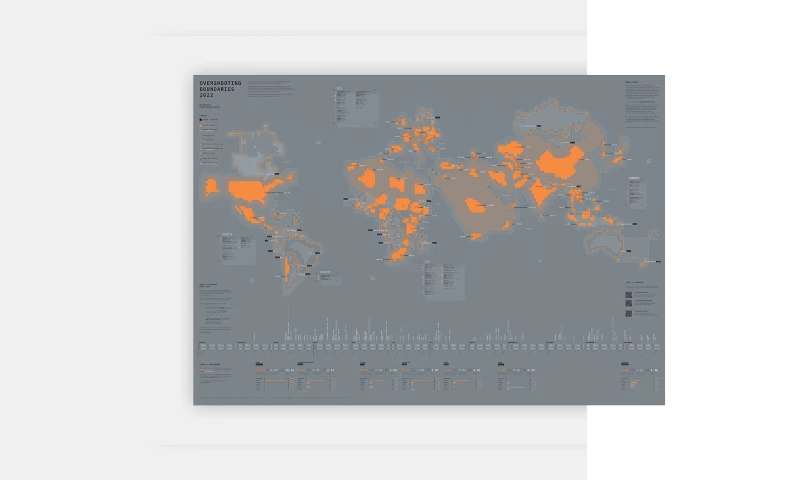800x480 pixels.
Task: Open the info box at the top center
Action: pos(355,107)
